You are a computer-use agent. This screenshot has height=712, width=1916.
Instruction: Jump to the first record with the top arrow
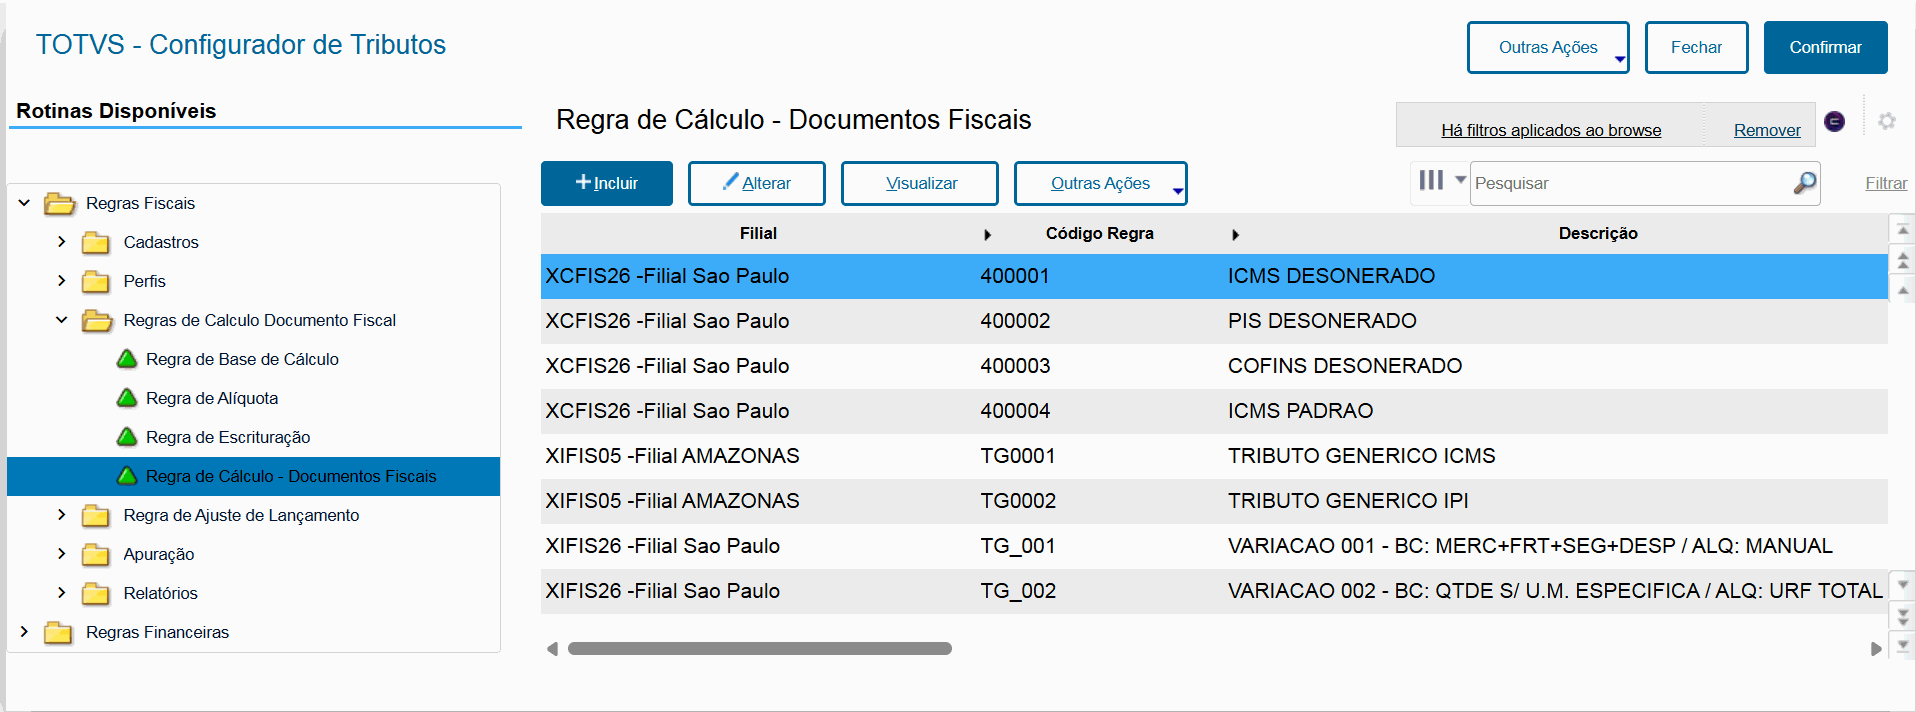(x=1903, y=230)
